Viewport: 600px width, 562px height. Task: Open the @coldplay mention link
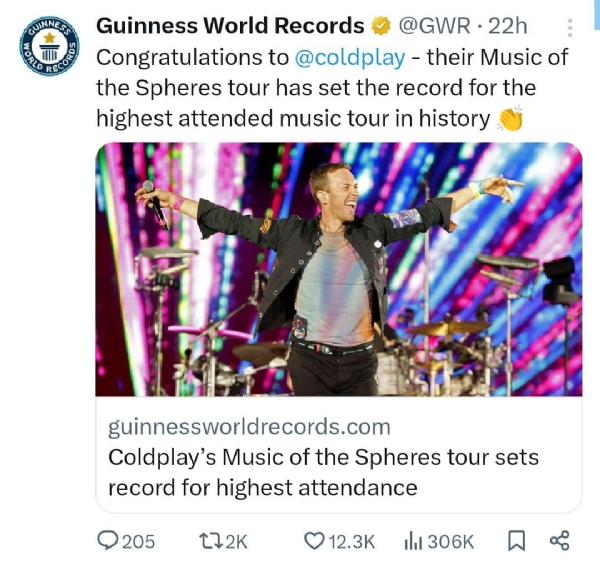[x=350, y=57]
